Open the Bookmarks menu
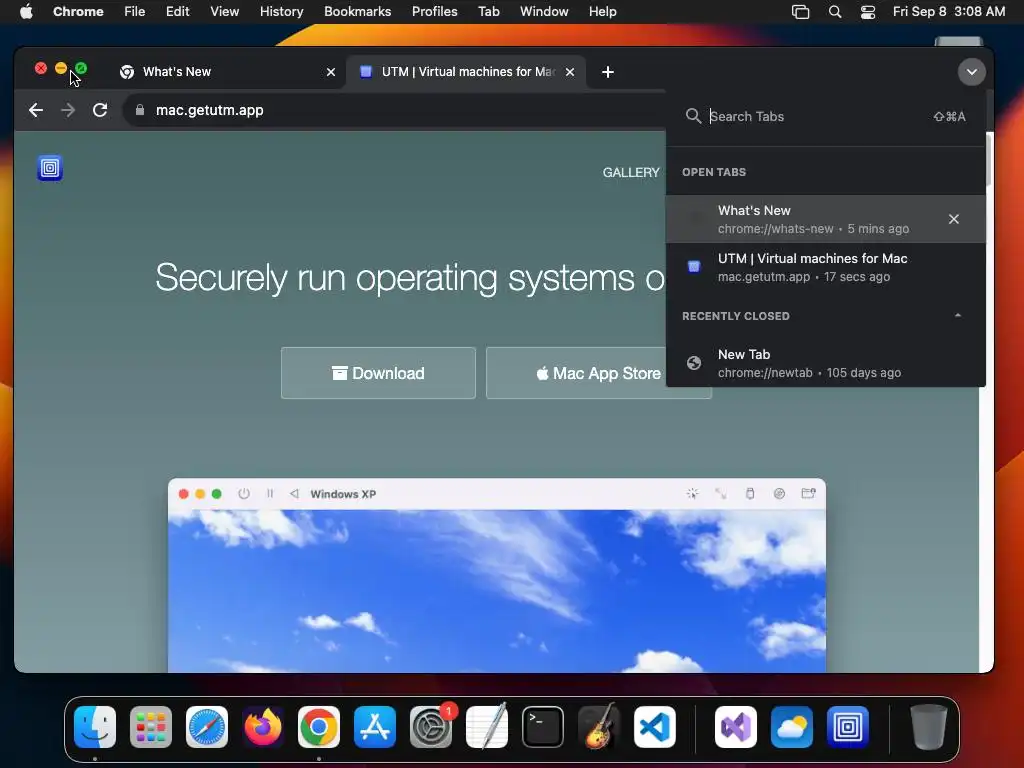 (x=357, y=12)
